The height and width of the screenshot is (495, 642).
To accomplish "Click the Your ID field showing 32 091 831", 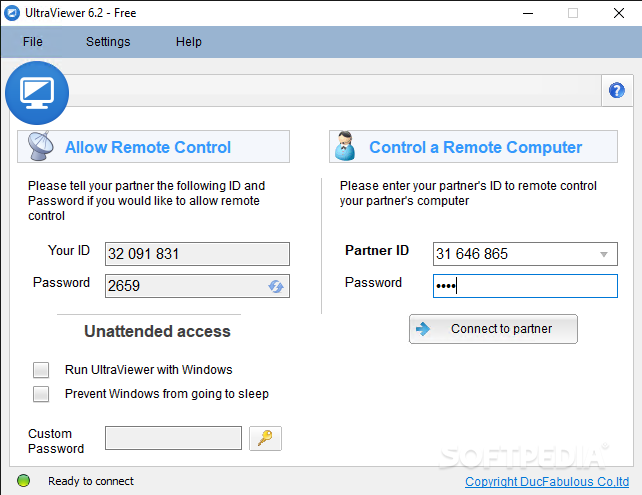I will 197,254.
